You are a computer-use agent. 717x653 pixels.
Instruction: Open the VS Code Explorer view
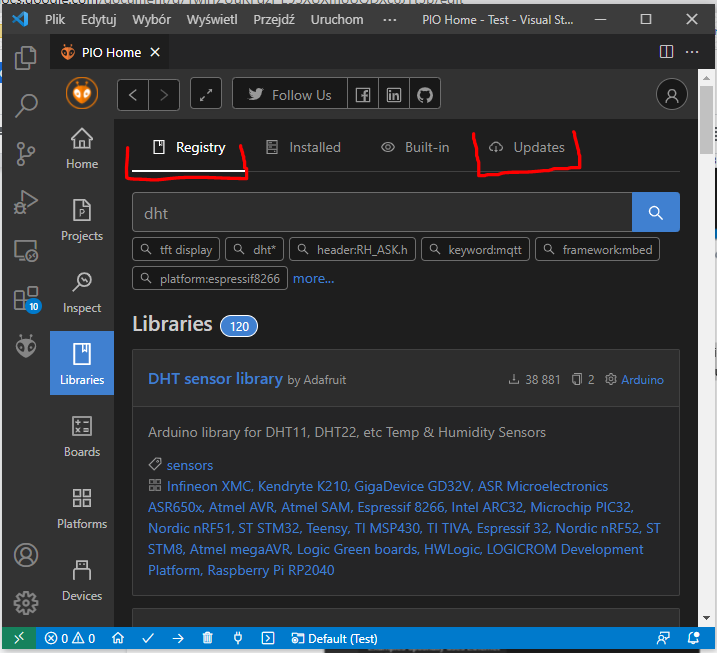click(x=26, y=58)
